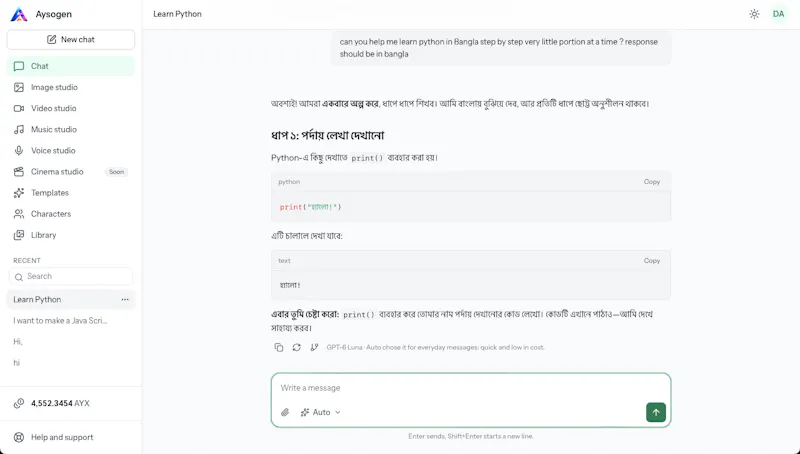Copy the assistant response with copy icon
Image resolution: width=800 pixels, height=454 pixels.
[x=279, y=347]
